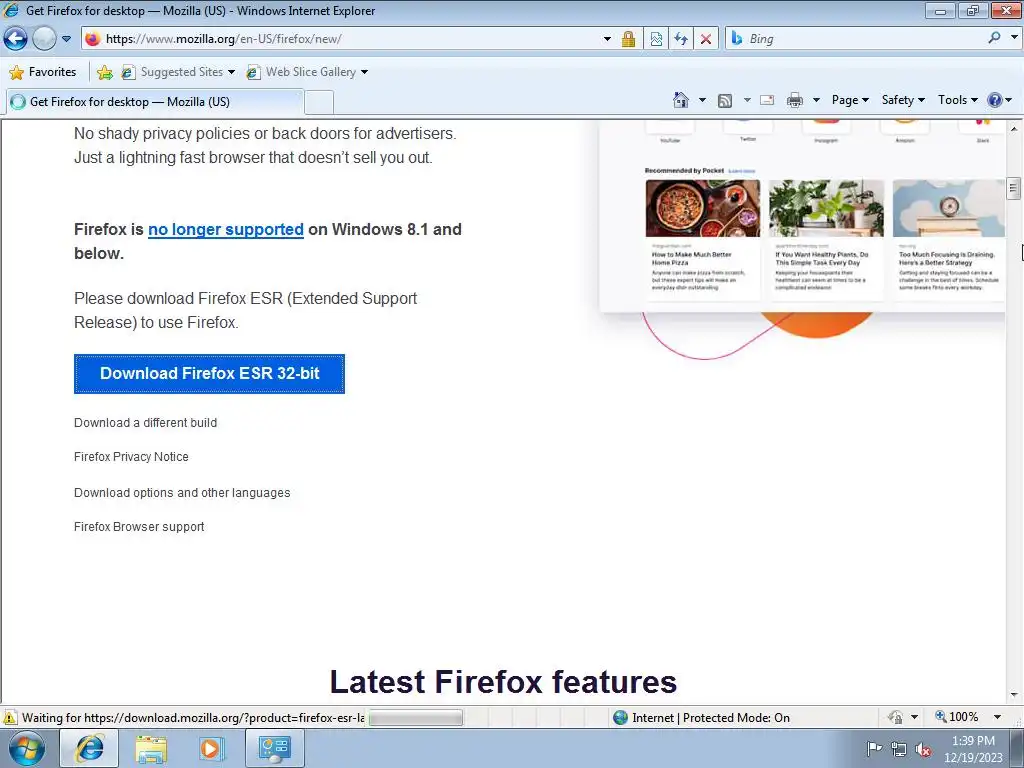
Task: Click the Read Mail envelope icon
Action: point(767,101)
